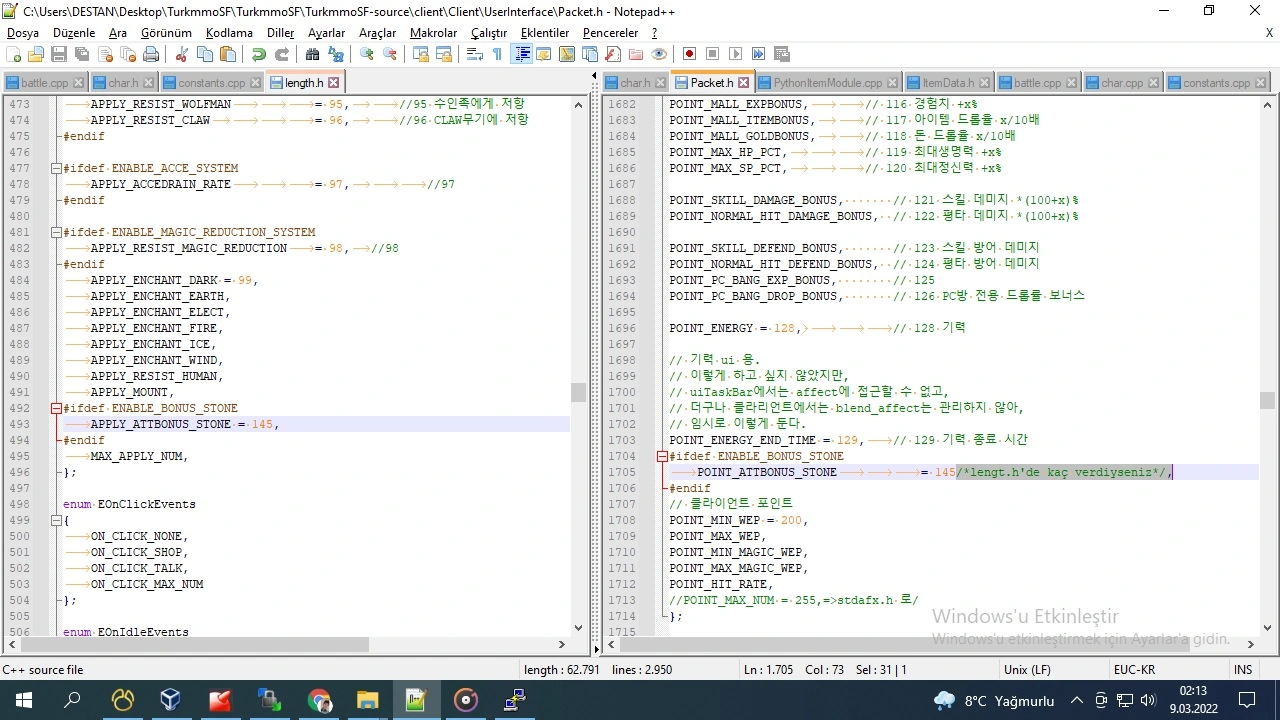1280x720 pixels.
Task: Play the recorded macro with the Playback icon
Action: pyautogui.click(x=736, y=54)
